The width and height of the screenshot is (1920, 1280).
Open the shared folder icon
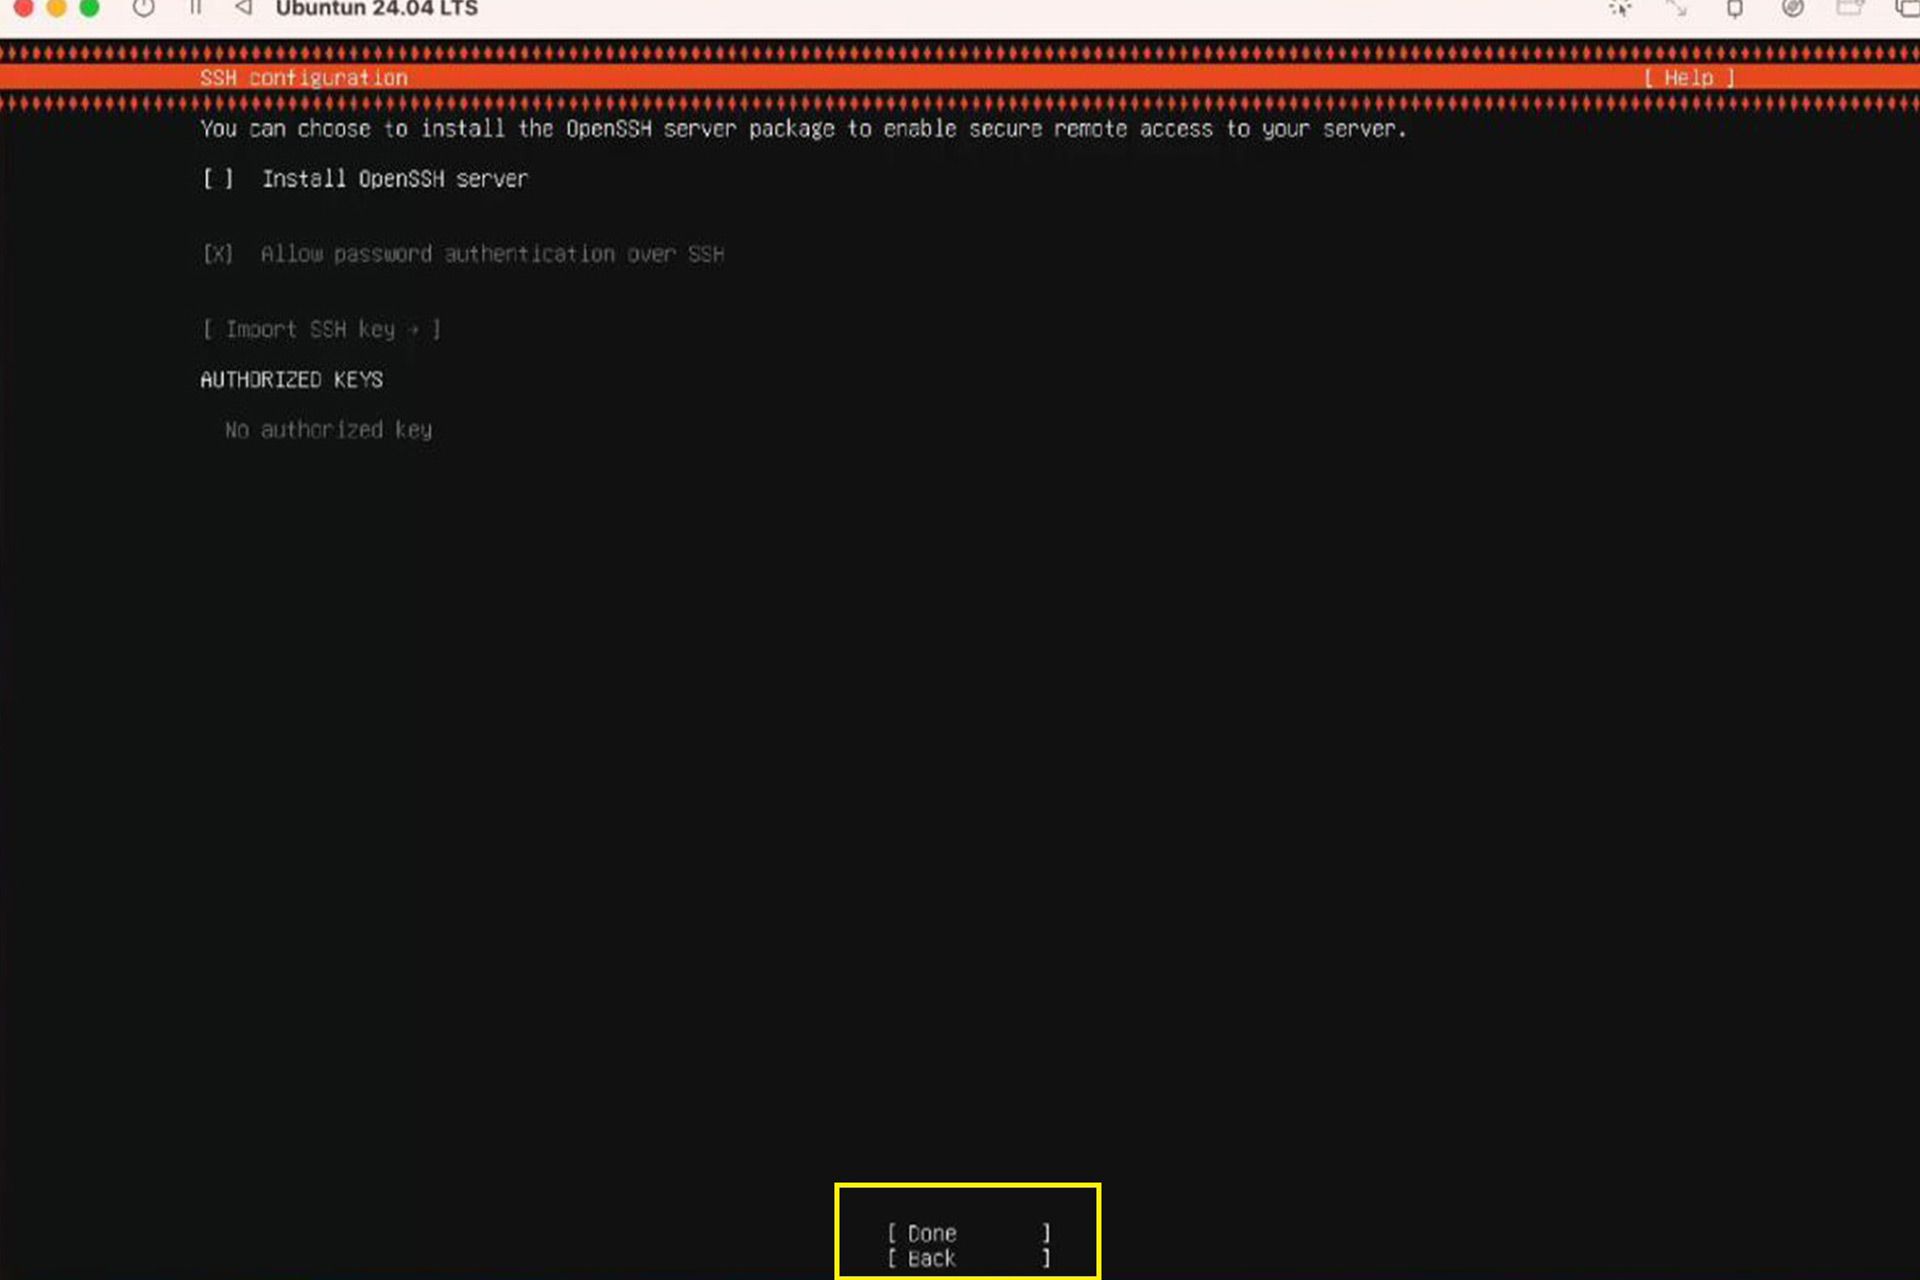click(x=1850, y=8)
